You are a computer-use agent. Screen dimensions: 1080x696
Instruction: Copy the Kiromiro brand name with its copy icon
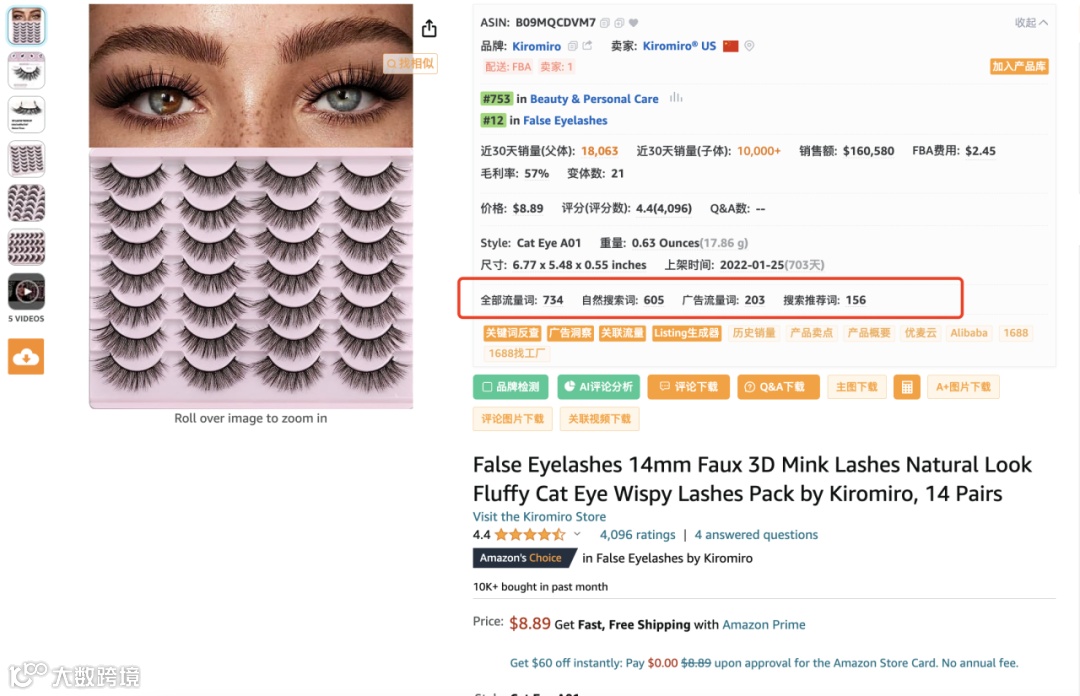(x=573, y=46)
